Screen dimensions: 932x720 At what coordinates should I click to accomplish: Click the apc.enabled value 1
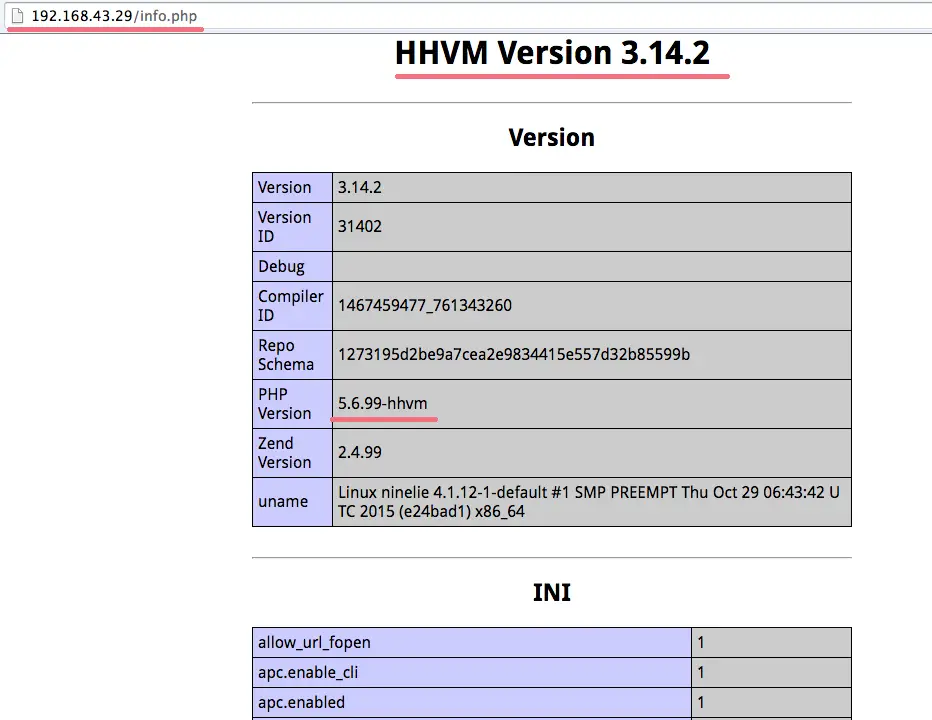701,702
